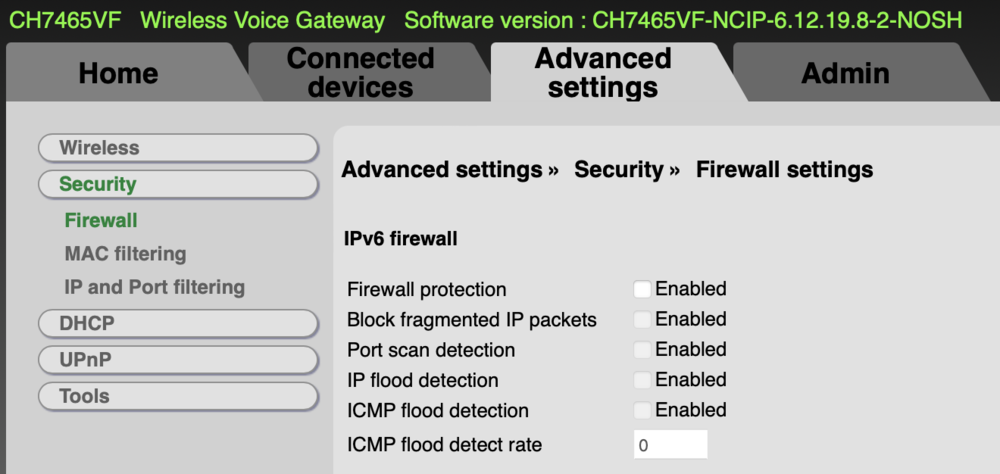Open the Tools sidebar section
Viewport: 1000px width, 474px height.
178,396
